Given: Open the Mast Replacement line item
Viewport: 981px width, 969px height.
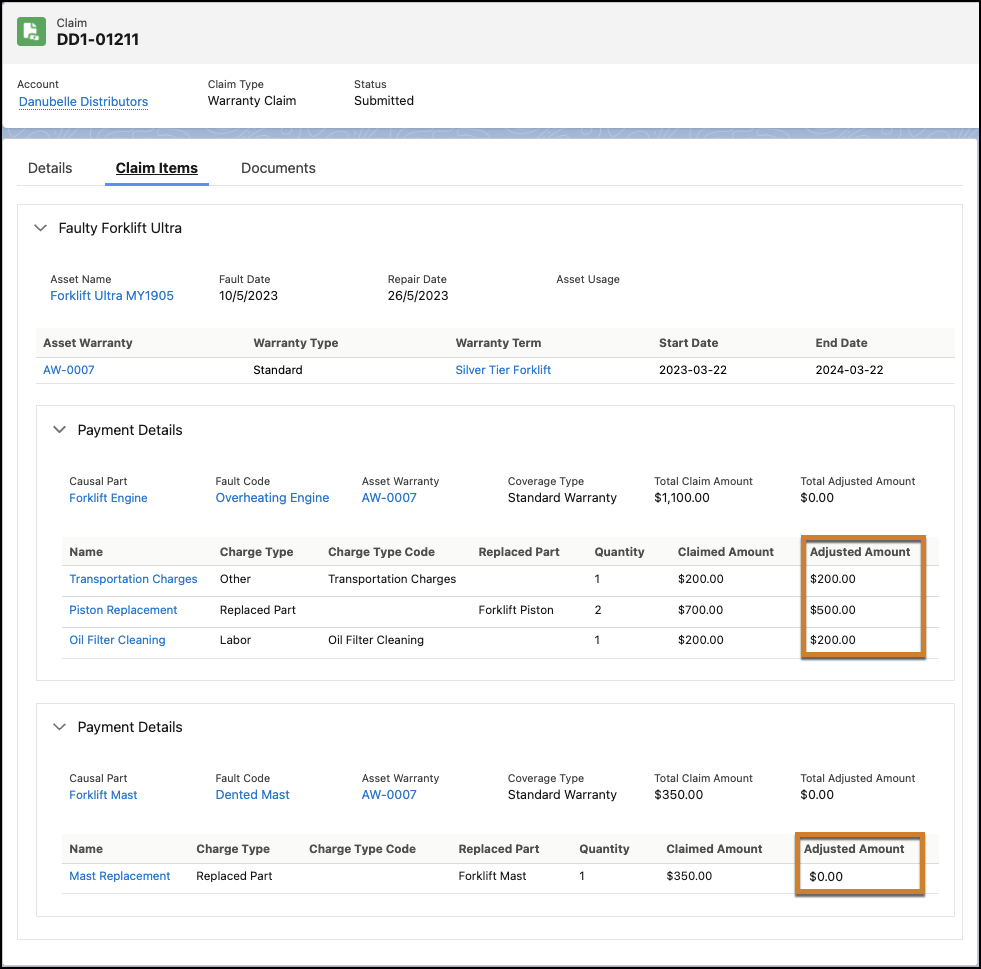Looking at the screenshot, I should 120,876.
